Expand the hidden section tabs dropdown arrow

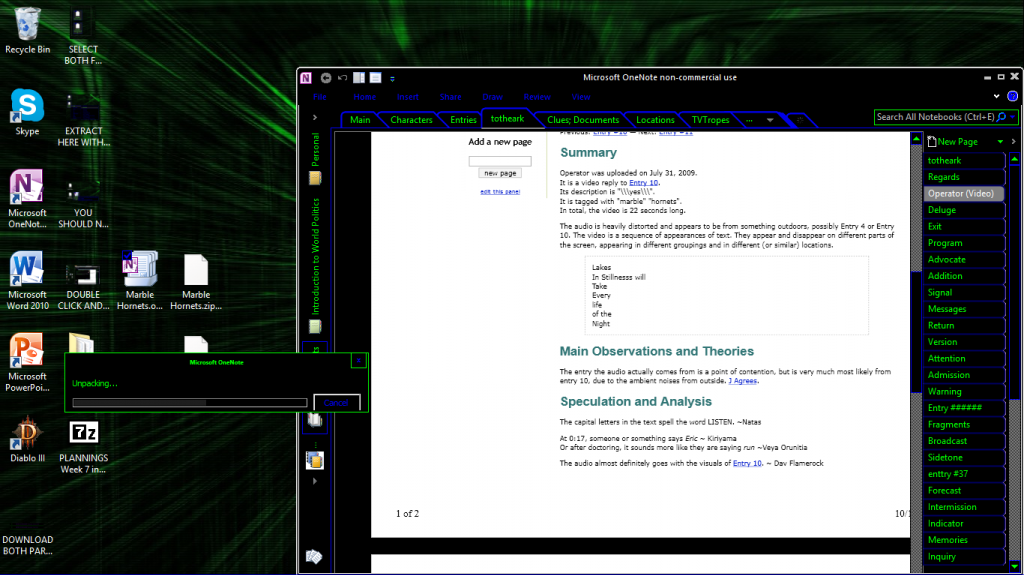[x=769, y=120]
